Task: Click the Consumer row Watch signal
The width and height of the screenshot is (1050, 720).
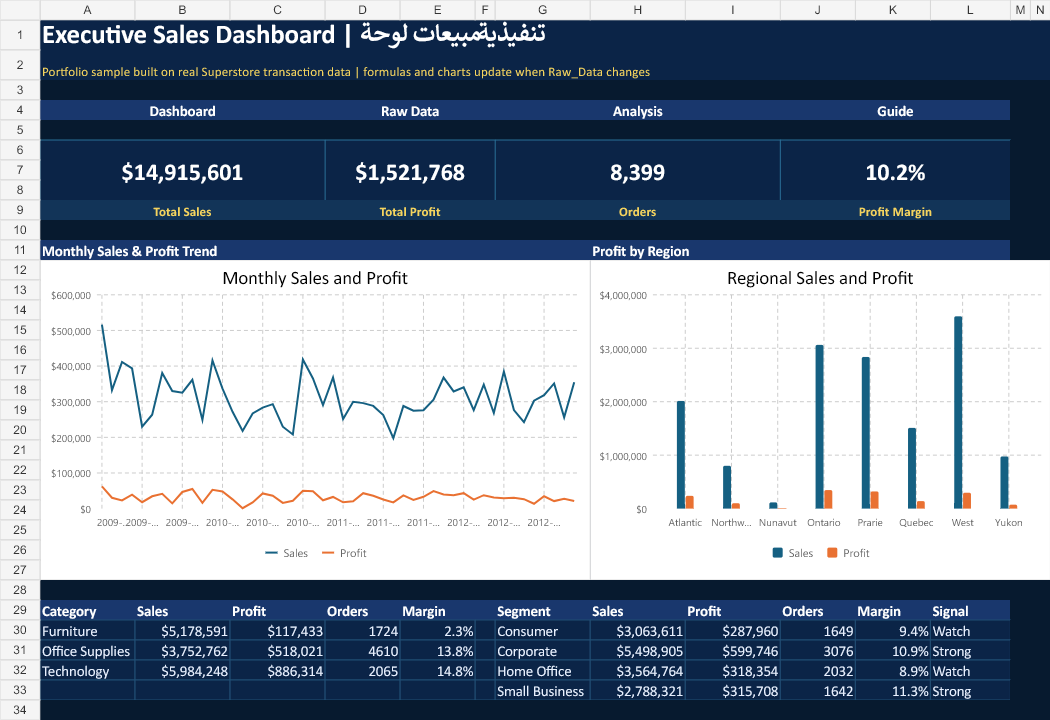Action: pyautogui.click(x=970, y=631)
